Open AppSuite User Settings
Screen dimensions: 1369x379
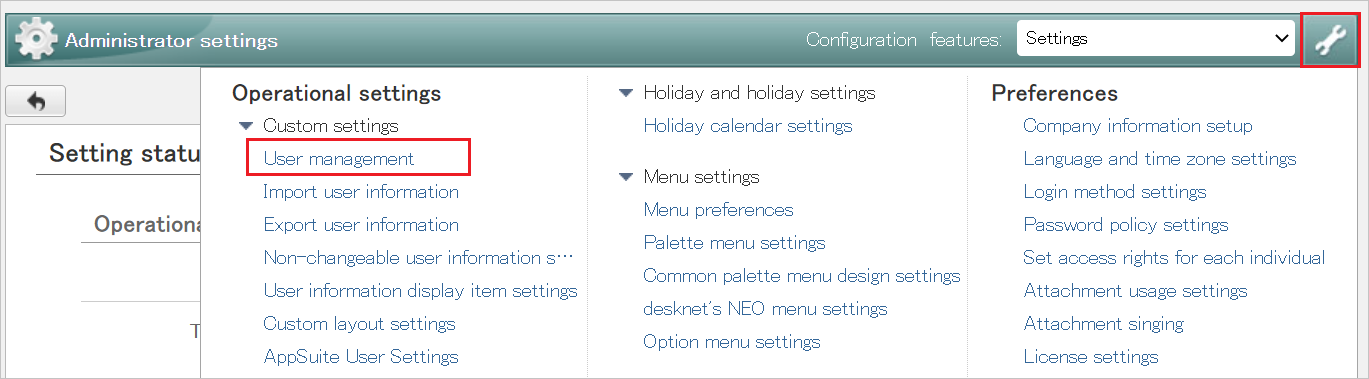coord(361,357)
